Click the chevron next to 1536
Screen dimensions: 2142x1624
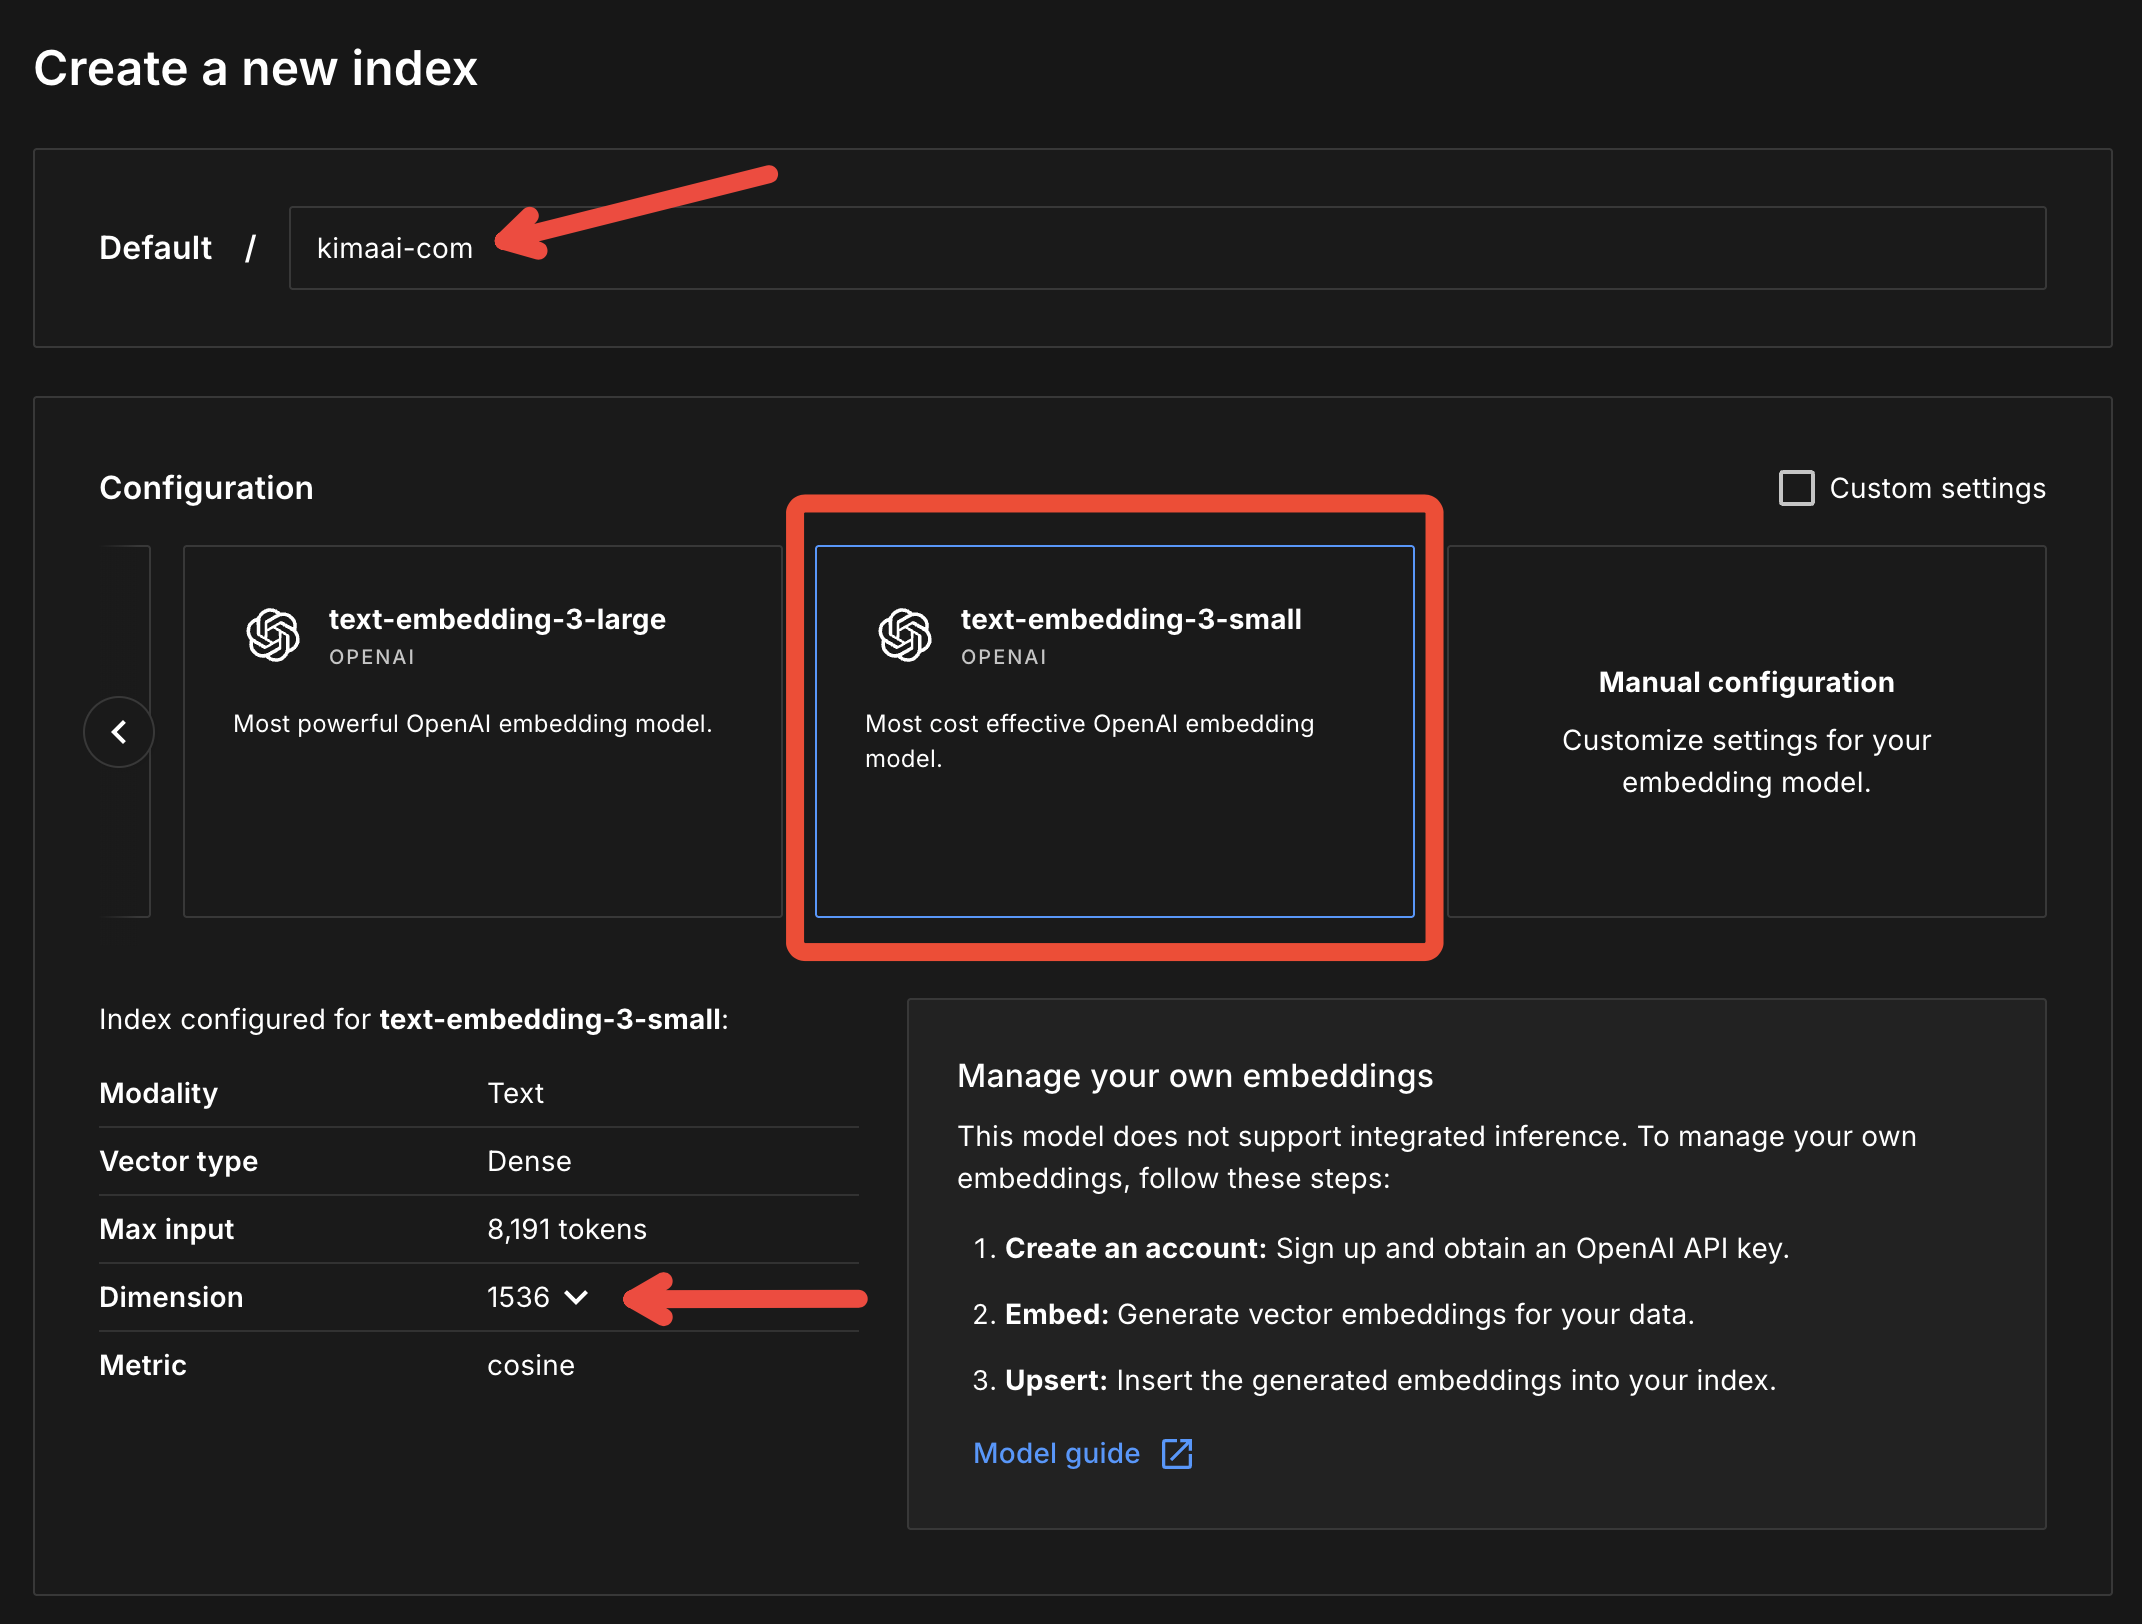(x=576, y=1297)
